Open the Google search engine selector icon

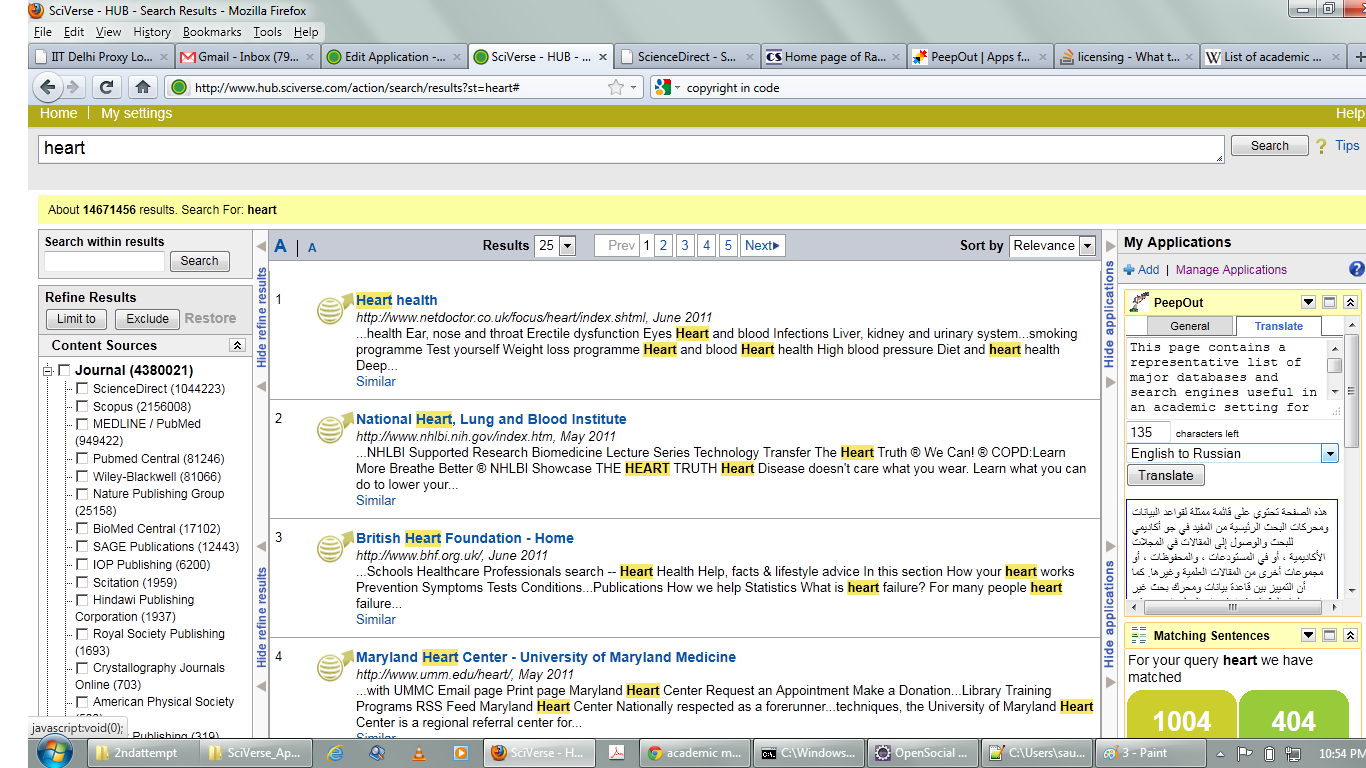point(661,88)
